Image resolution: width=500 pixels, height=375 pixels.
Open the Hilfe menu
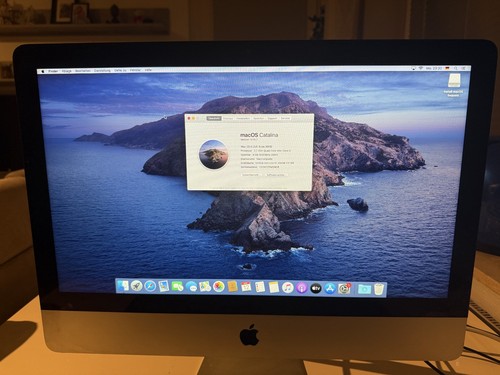pyautogui.click(x=148, y=70)
